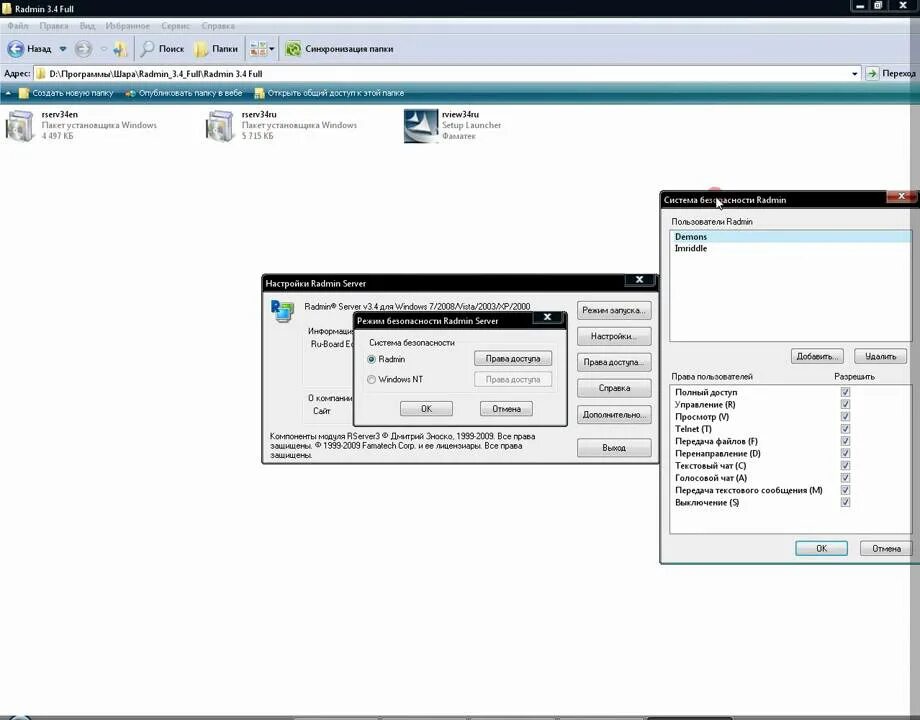
Task: Click Настройки button in Radmin Server window
Action: pos(614,336)
